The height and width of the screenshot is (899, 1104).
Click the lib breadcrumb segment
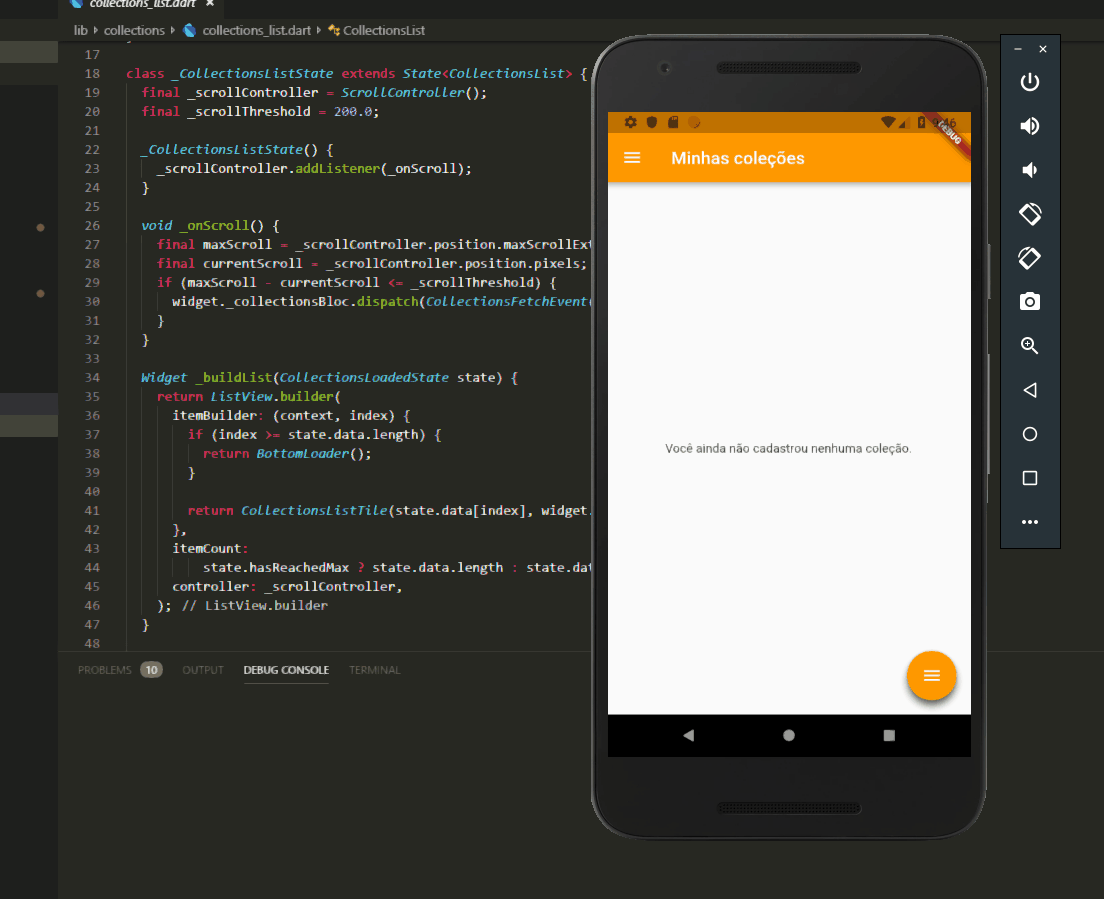[x=81, y=30]
